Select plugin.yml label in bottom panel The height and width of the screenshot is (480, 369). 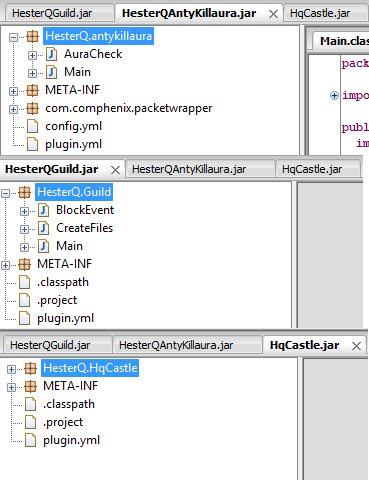coord(71,440)
